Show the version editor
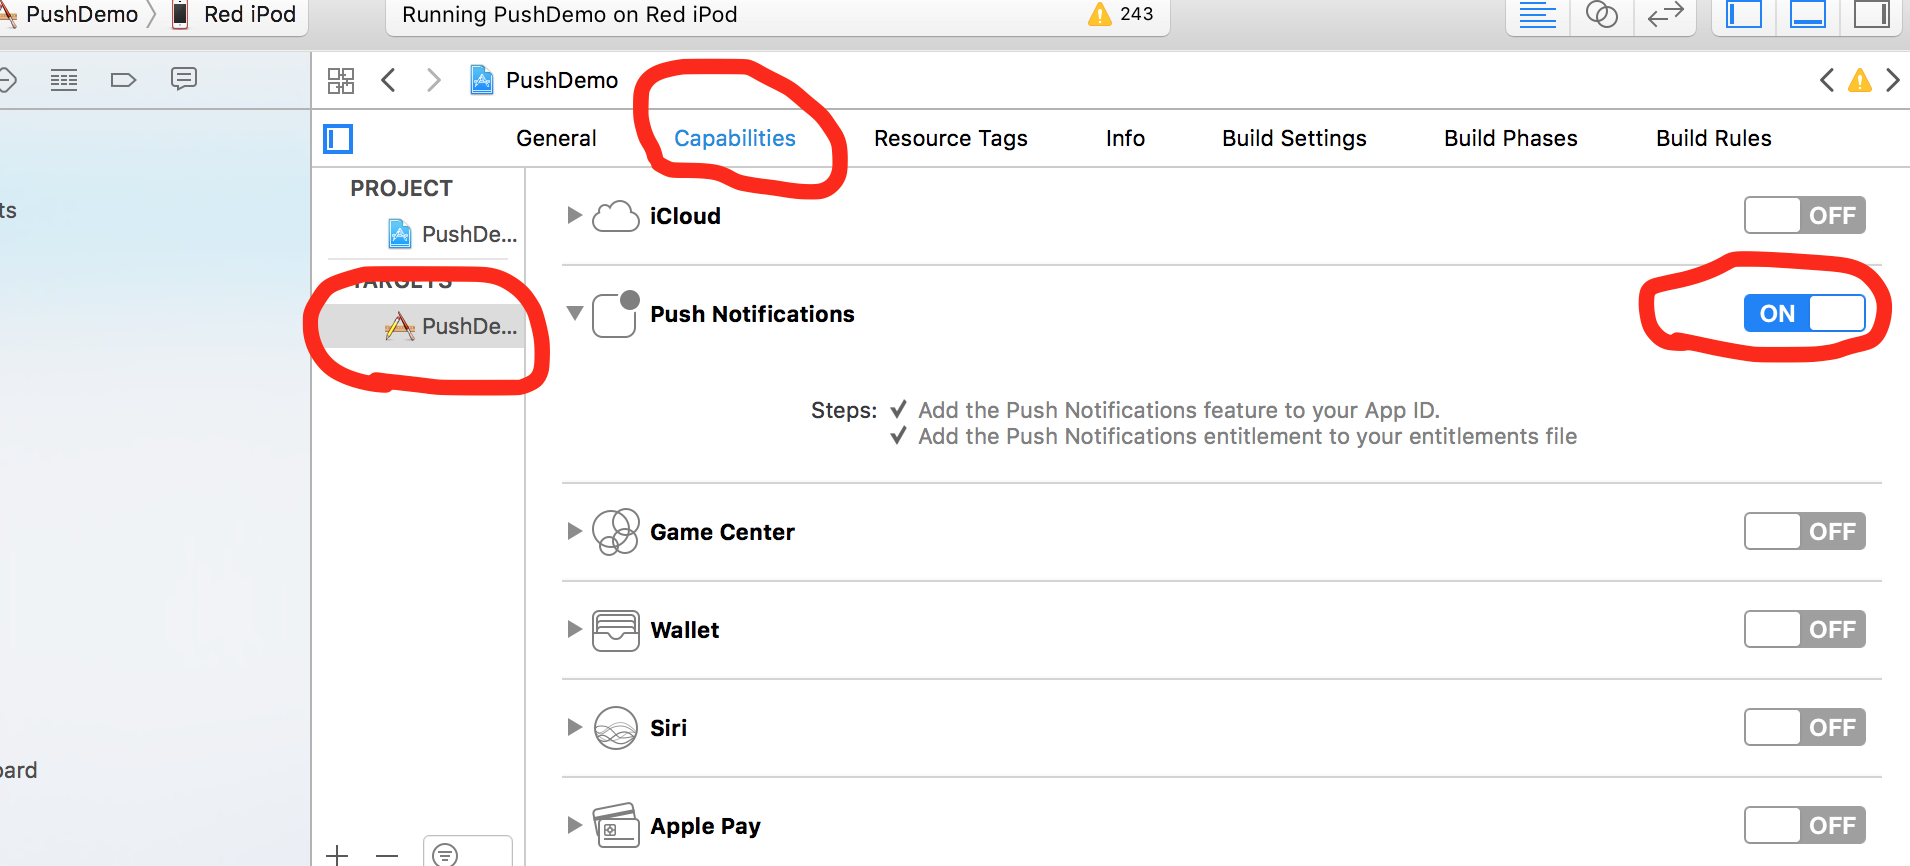 click(x=1665, y=15)
